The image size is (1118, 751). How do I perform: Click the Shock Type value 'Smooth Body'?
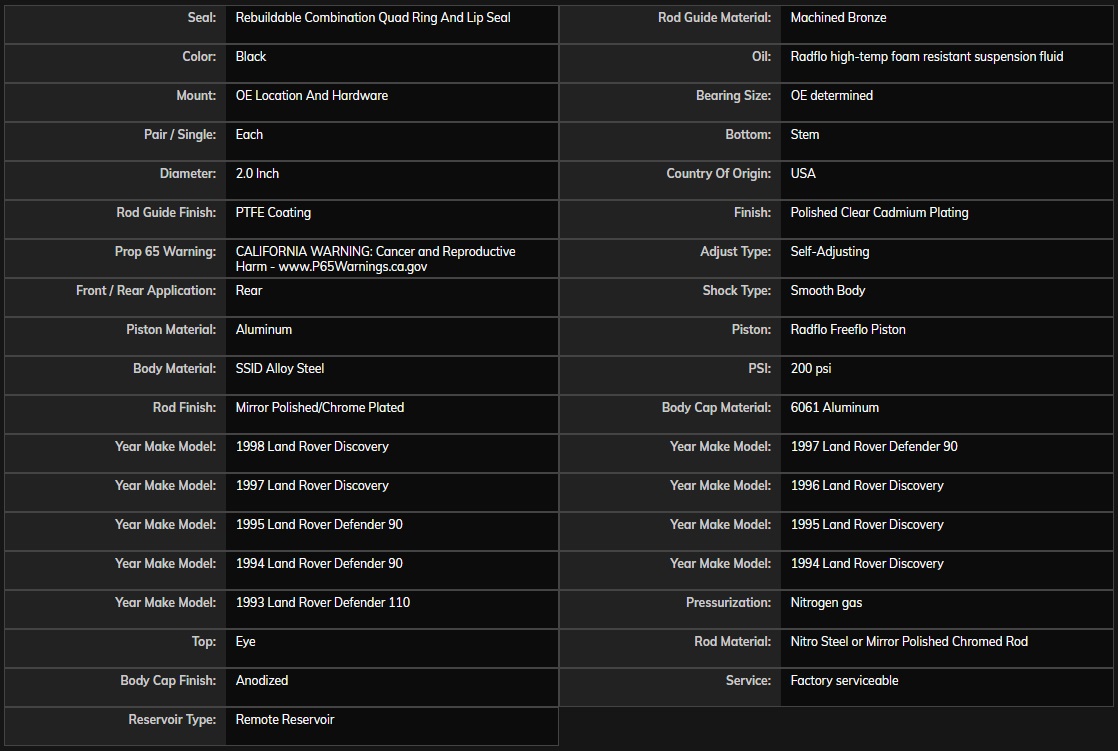(828, 290)
